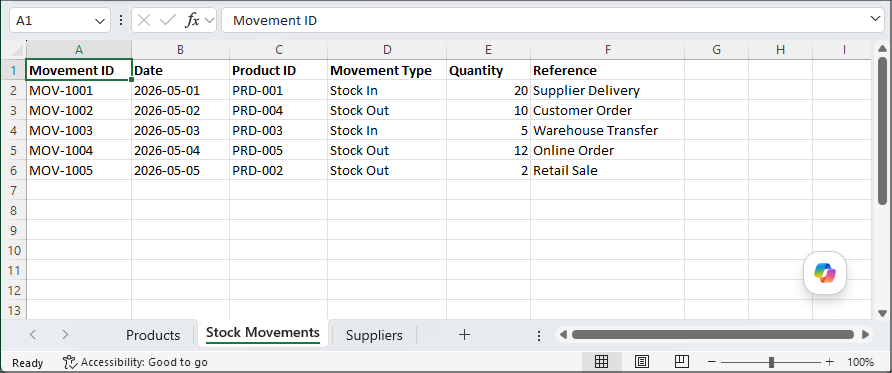The image size is (892, 373).
Task: Switch to the Products sheet tab
Action: (152, 335)
